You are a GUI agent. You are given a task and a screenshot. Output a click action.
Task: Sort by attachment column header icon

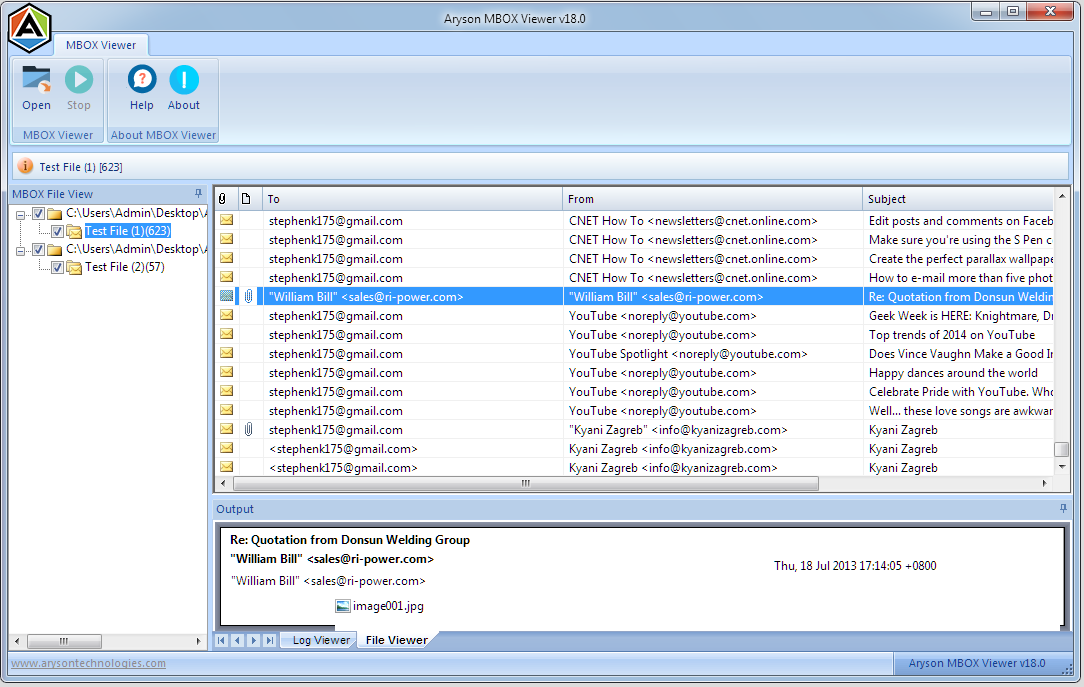[222, 199]
